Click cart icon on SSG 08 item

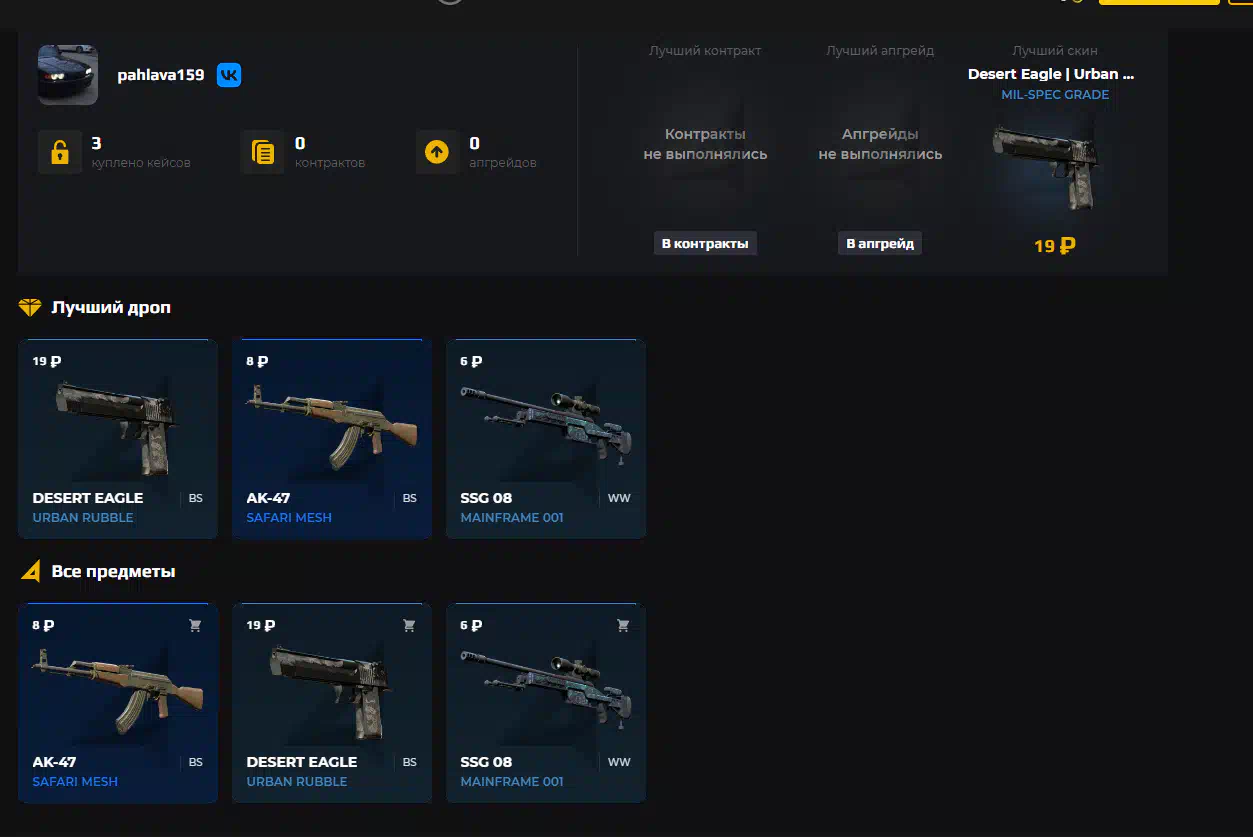click(623, 625)
